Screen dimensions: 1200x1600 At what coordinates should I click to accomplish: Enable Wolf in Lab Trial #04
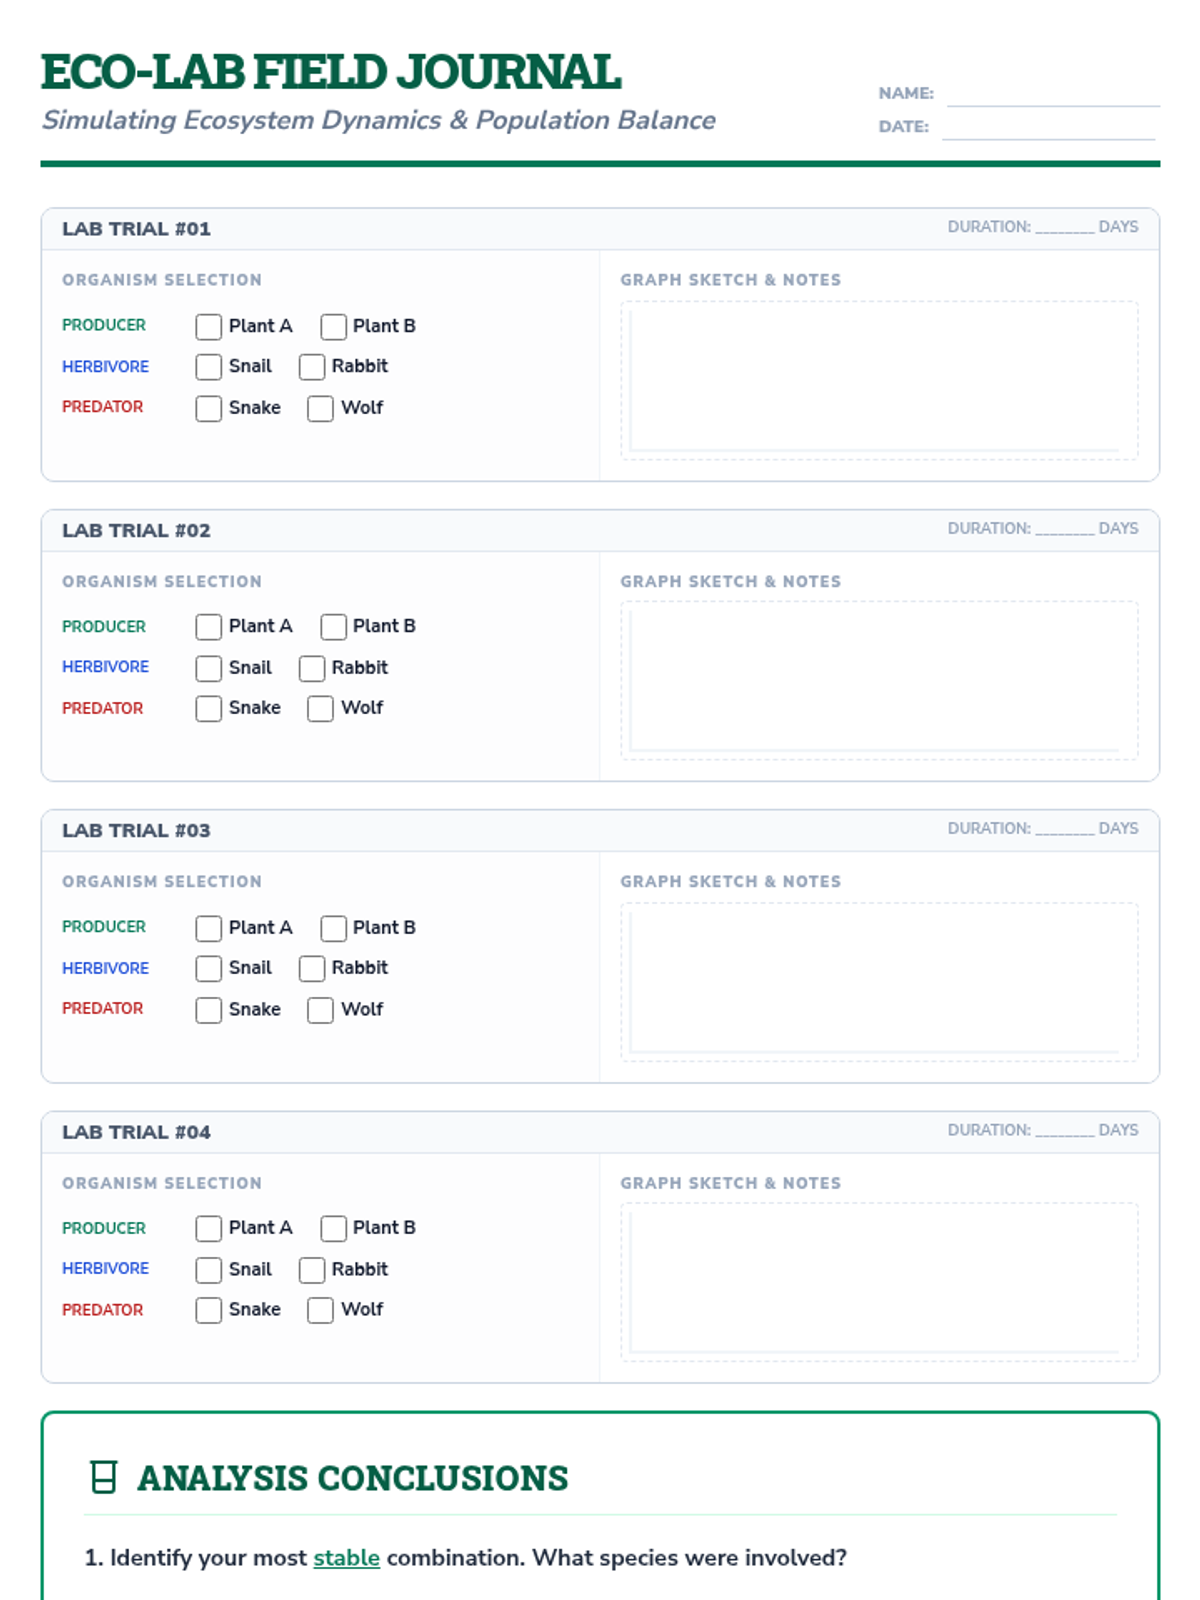click(x=320, y=1310)
